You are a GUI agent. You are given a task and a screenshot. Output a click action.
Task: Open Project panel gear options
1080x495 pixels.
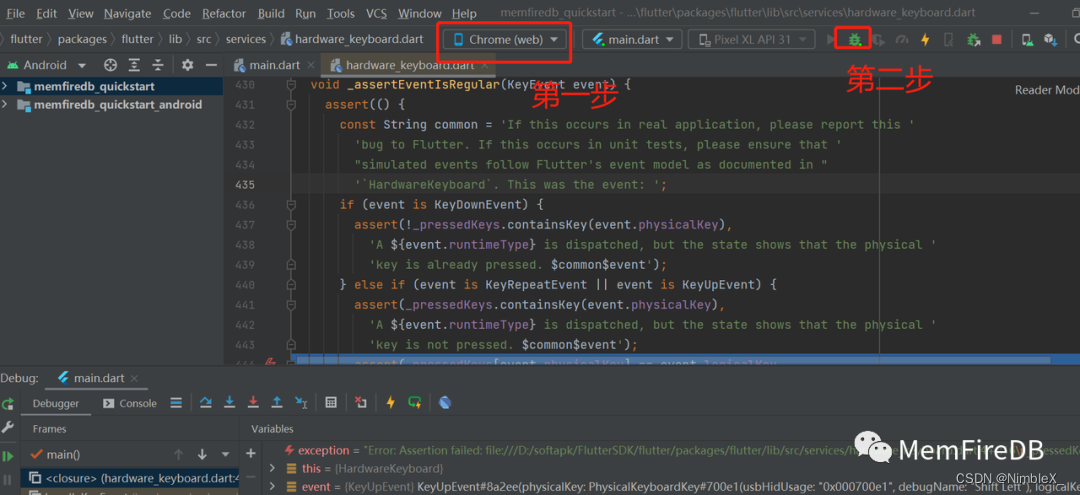(187, 65)
